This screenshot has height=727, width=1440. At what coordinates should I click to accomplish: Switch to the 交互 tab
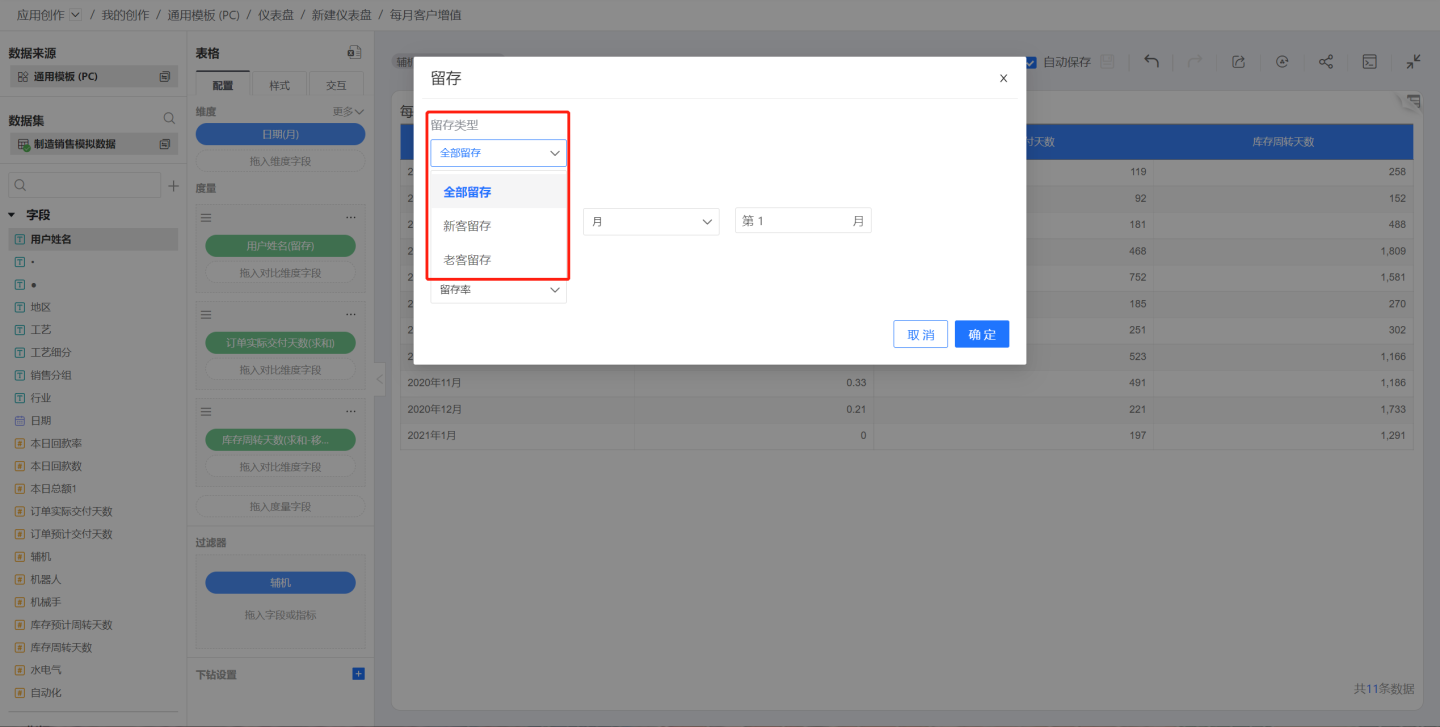(x=337, y=85)
